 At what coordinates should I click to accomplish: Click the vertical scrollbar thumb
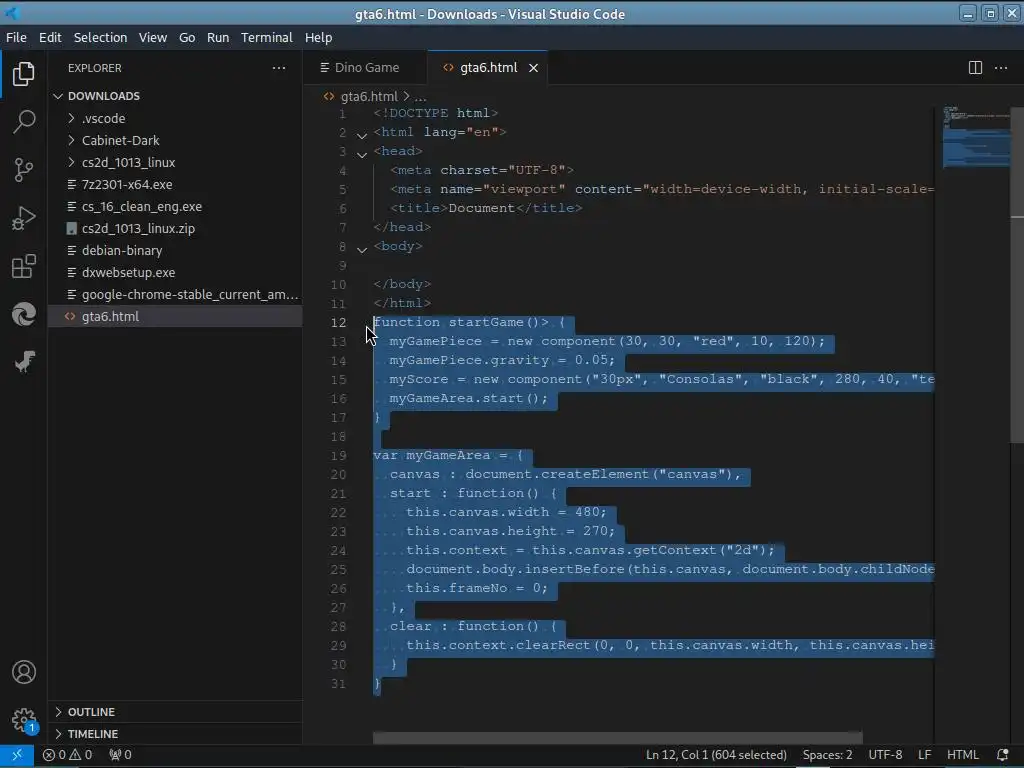1017,274
